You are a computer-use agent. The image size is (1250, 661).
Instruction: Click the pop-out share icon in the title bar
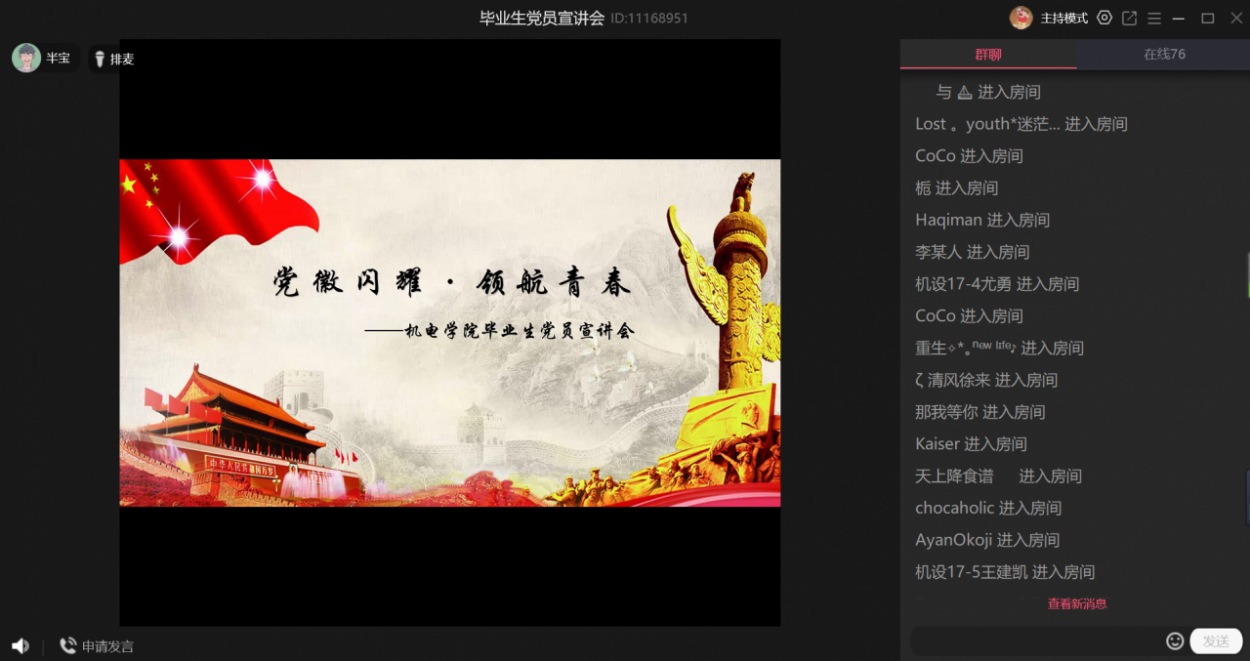click(x=1129, y=17)
